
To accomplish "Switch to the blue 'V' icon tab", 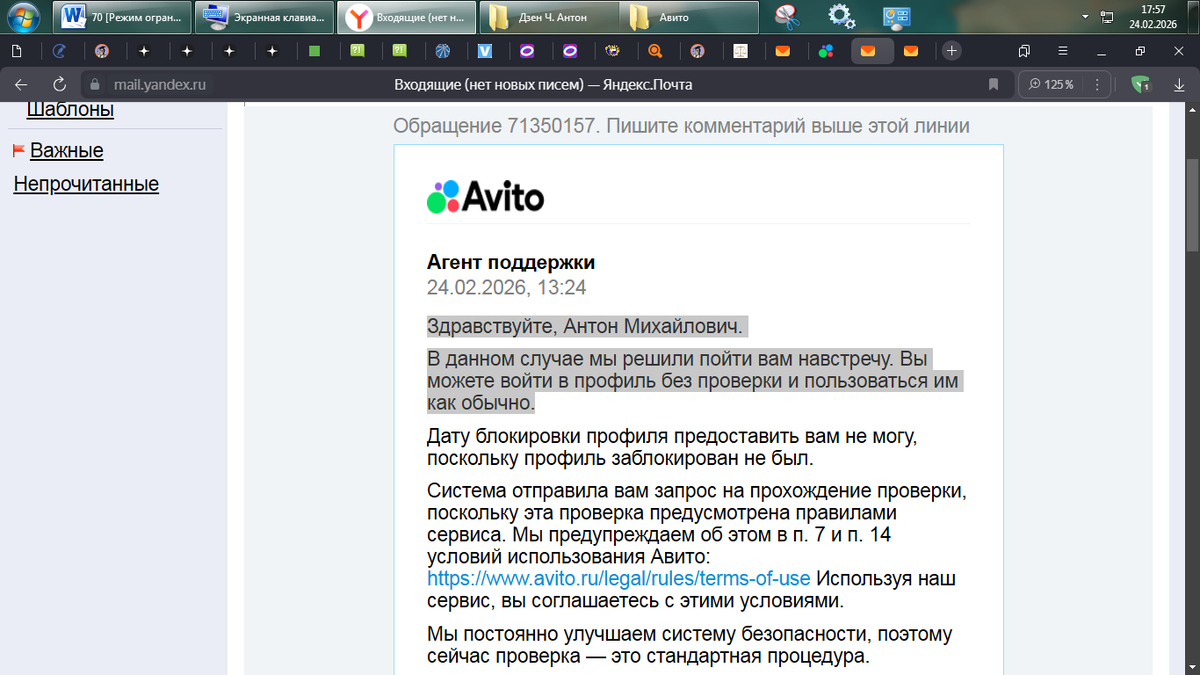I will [485, 50].
